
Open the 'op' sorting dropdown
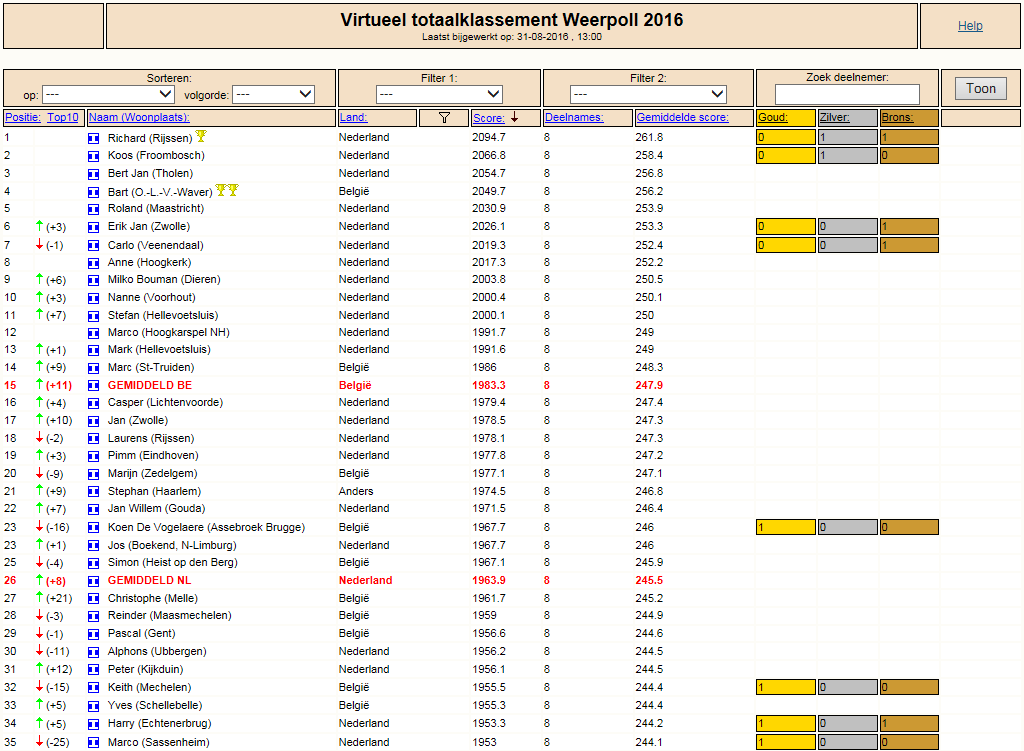point(108,95)
